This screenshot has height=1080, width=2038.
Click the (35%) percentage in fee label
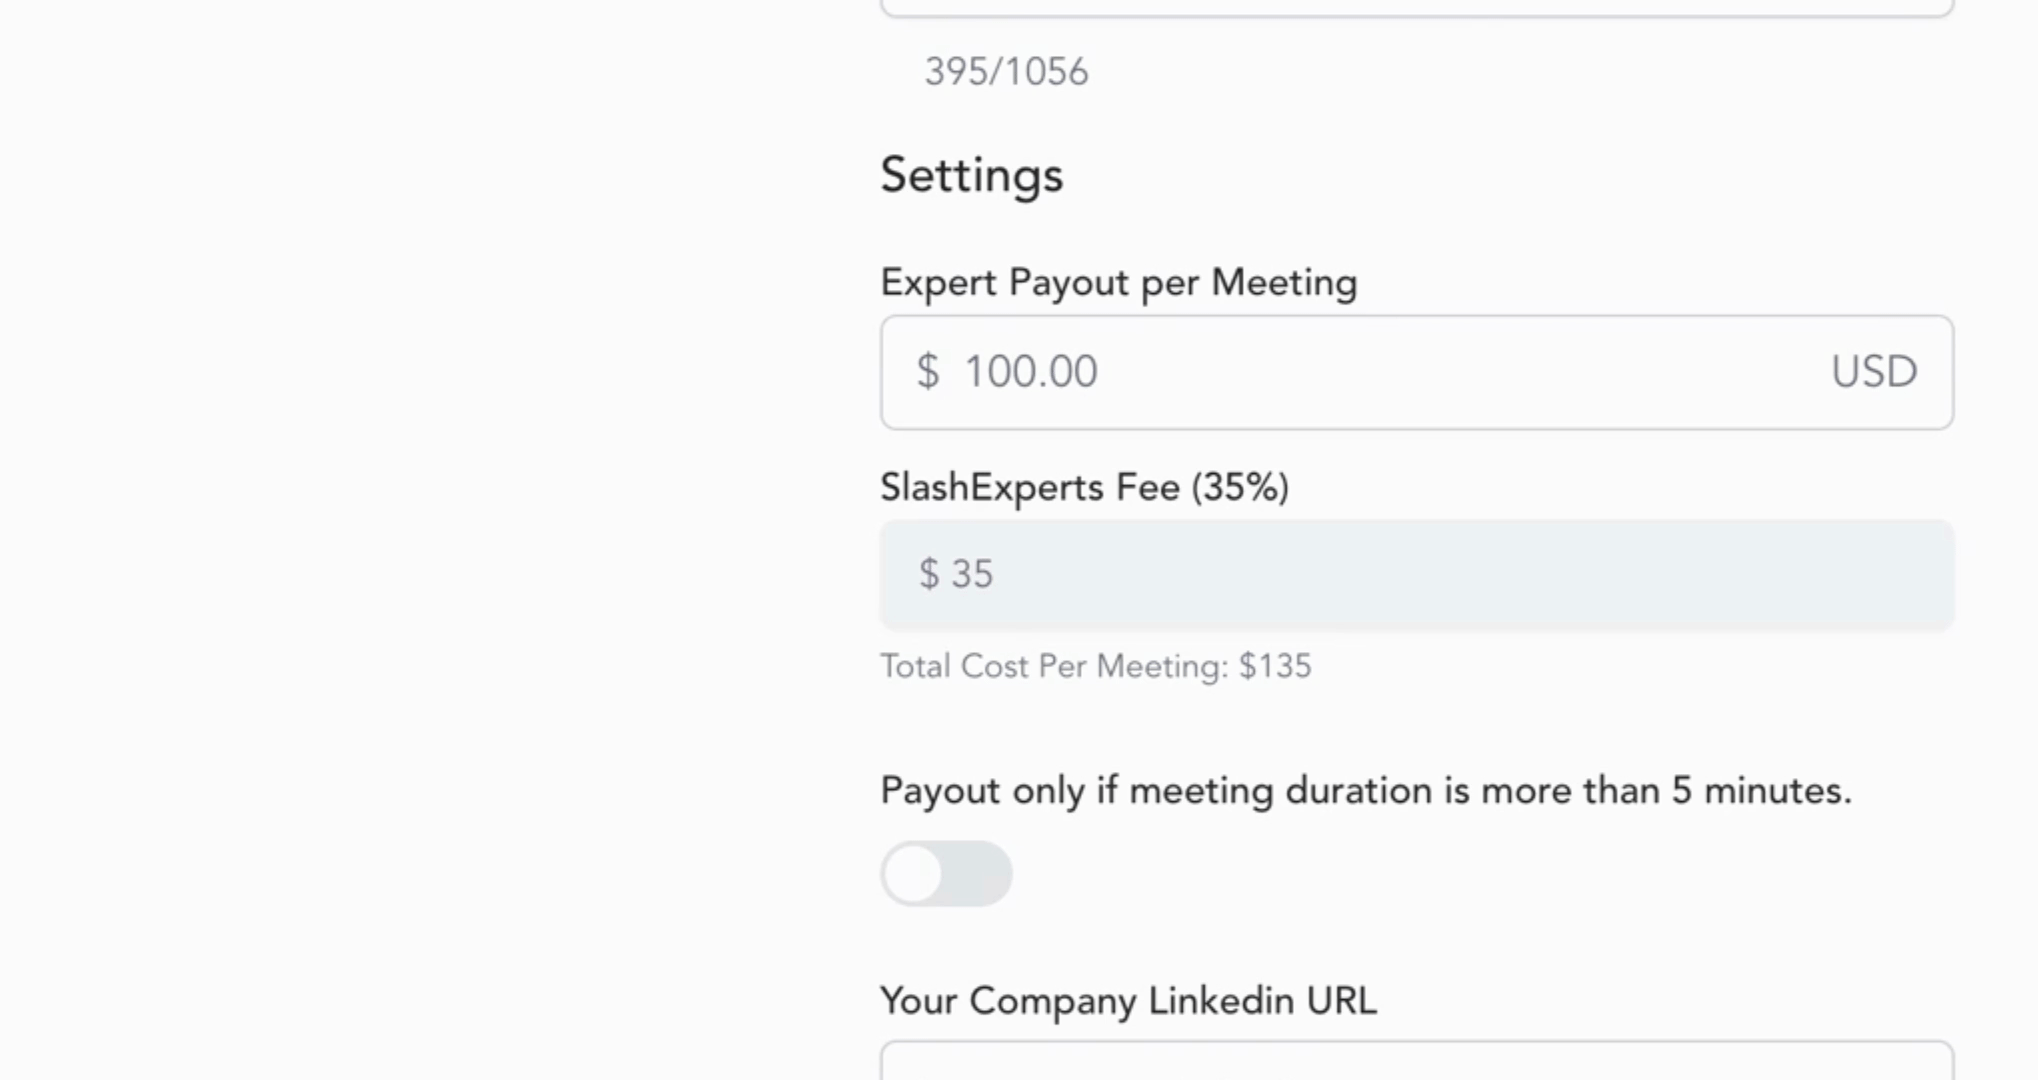point(1239,488)
